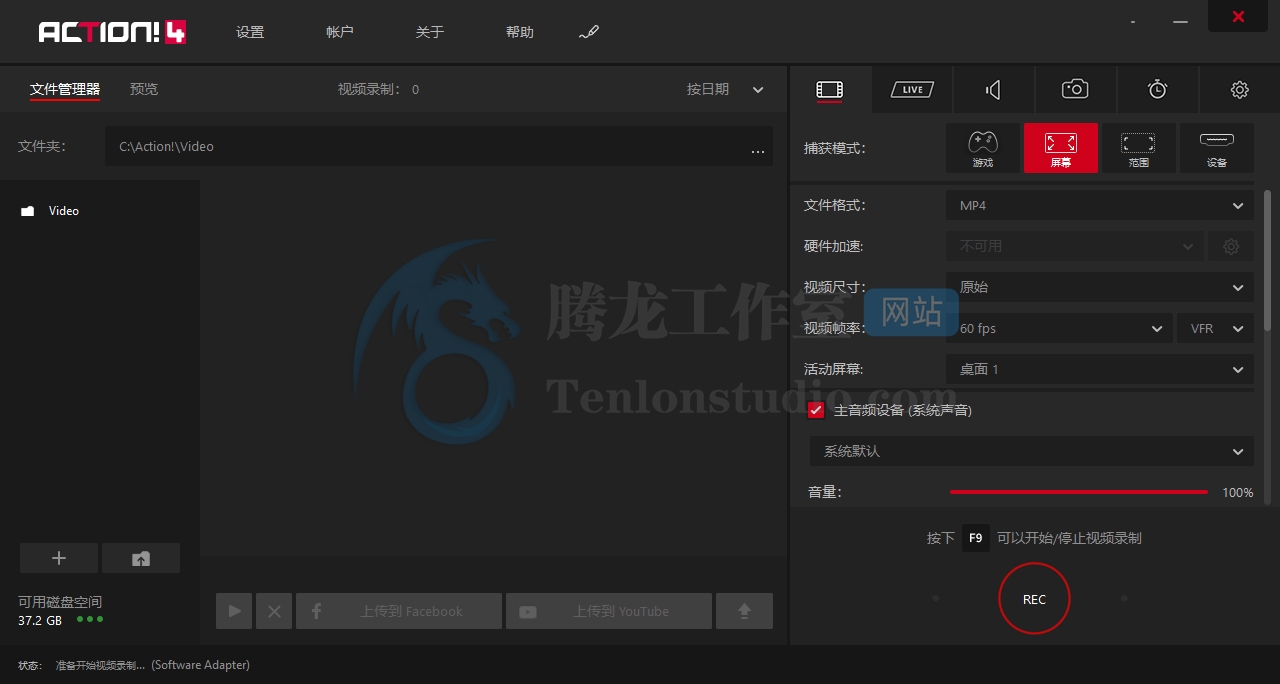The height and width of the screenshot is (684, 1280).
Task: Open the system default audio device dropdown
Action: [x=1032, y=451]
